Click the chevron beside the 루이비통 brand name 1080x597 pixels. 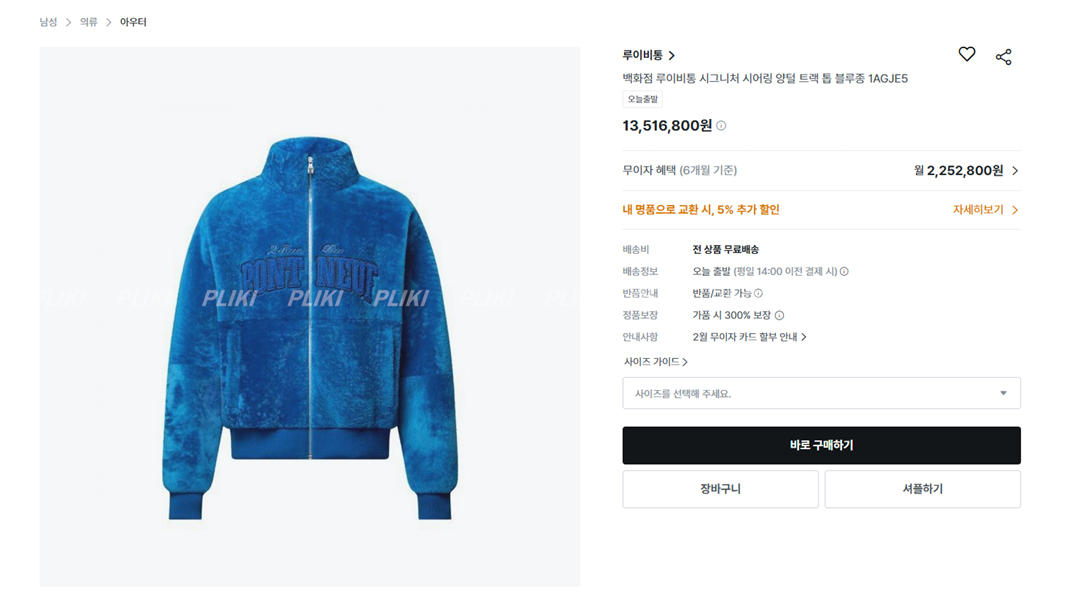[x=672, y=55]
